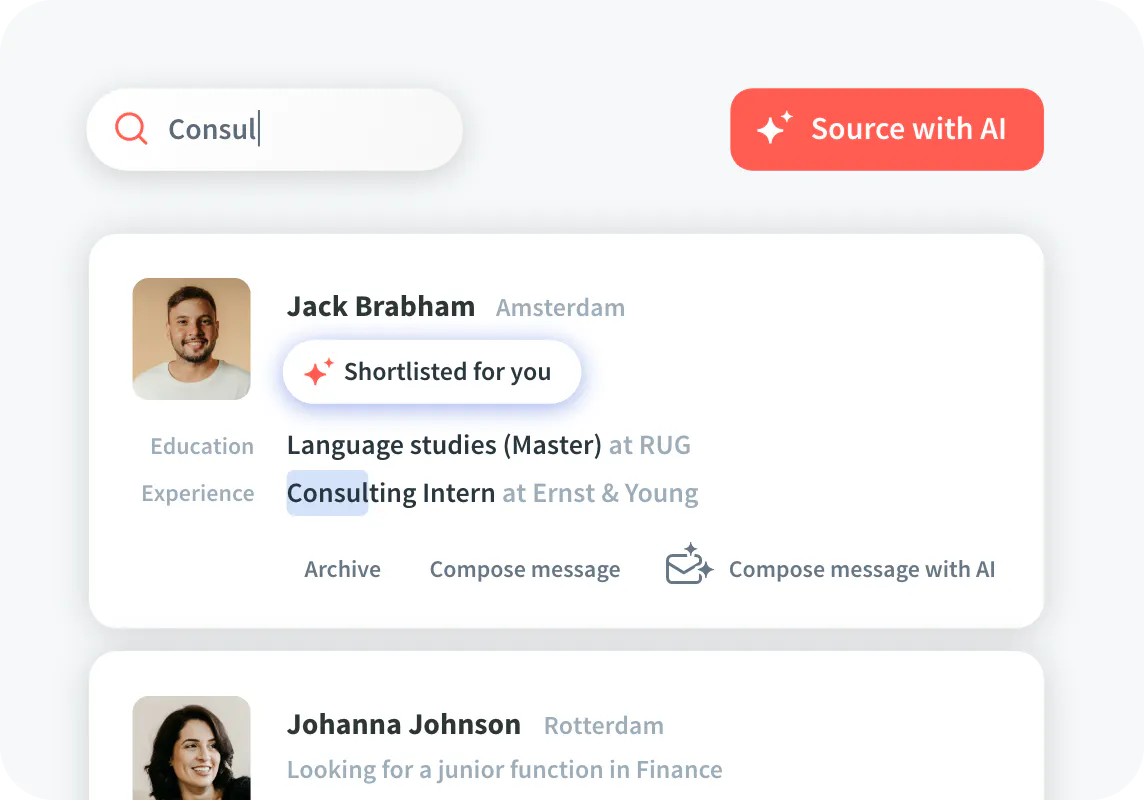The width and height of the screenshot is (1144, 800).
Task: Click the Shortlisted for you badge
Action: click(432, 372)
